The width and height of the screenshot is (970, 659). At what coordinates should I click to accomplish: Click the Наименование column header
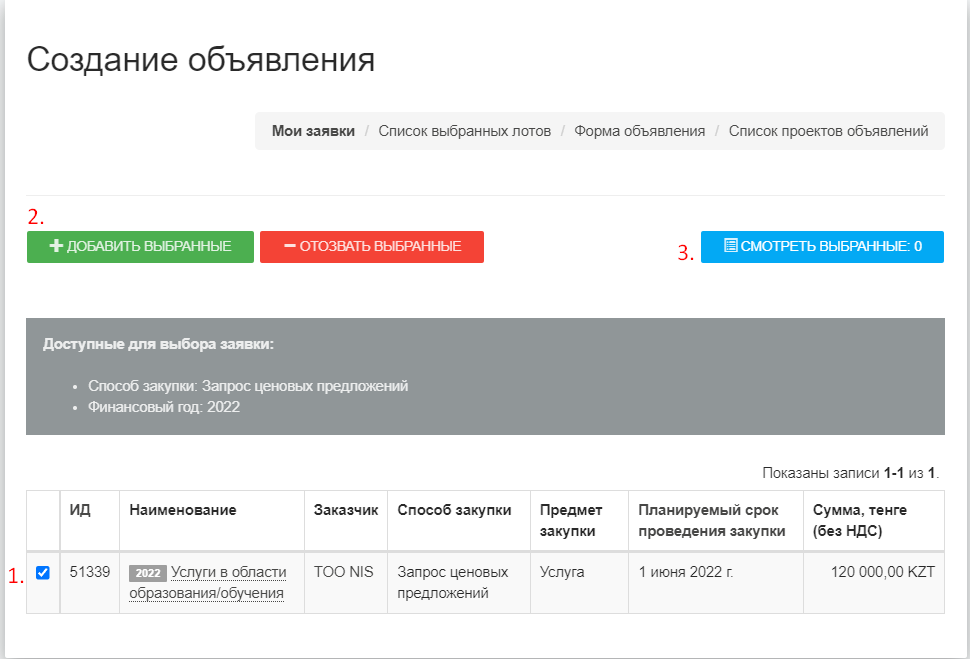(183, 510)
